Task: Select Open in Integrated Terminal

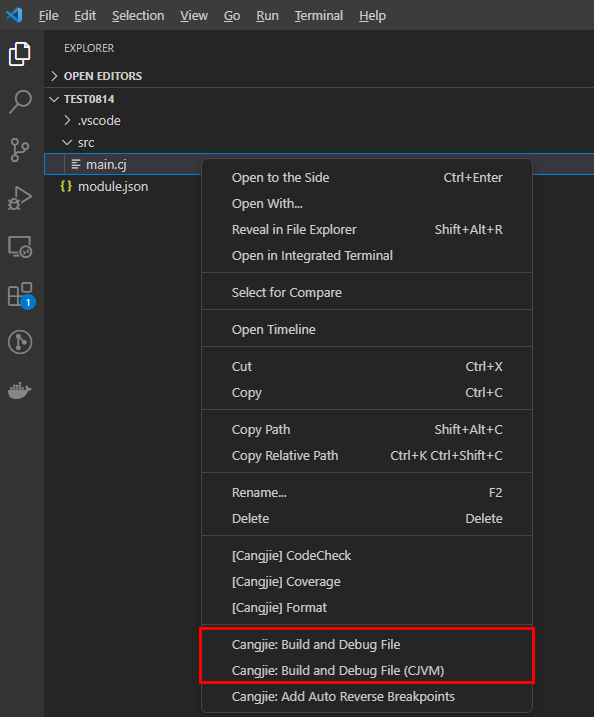Action: pyautogui.click(x=367, y=256)
